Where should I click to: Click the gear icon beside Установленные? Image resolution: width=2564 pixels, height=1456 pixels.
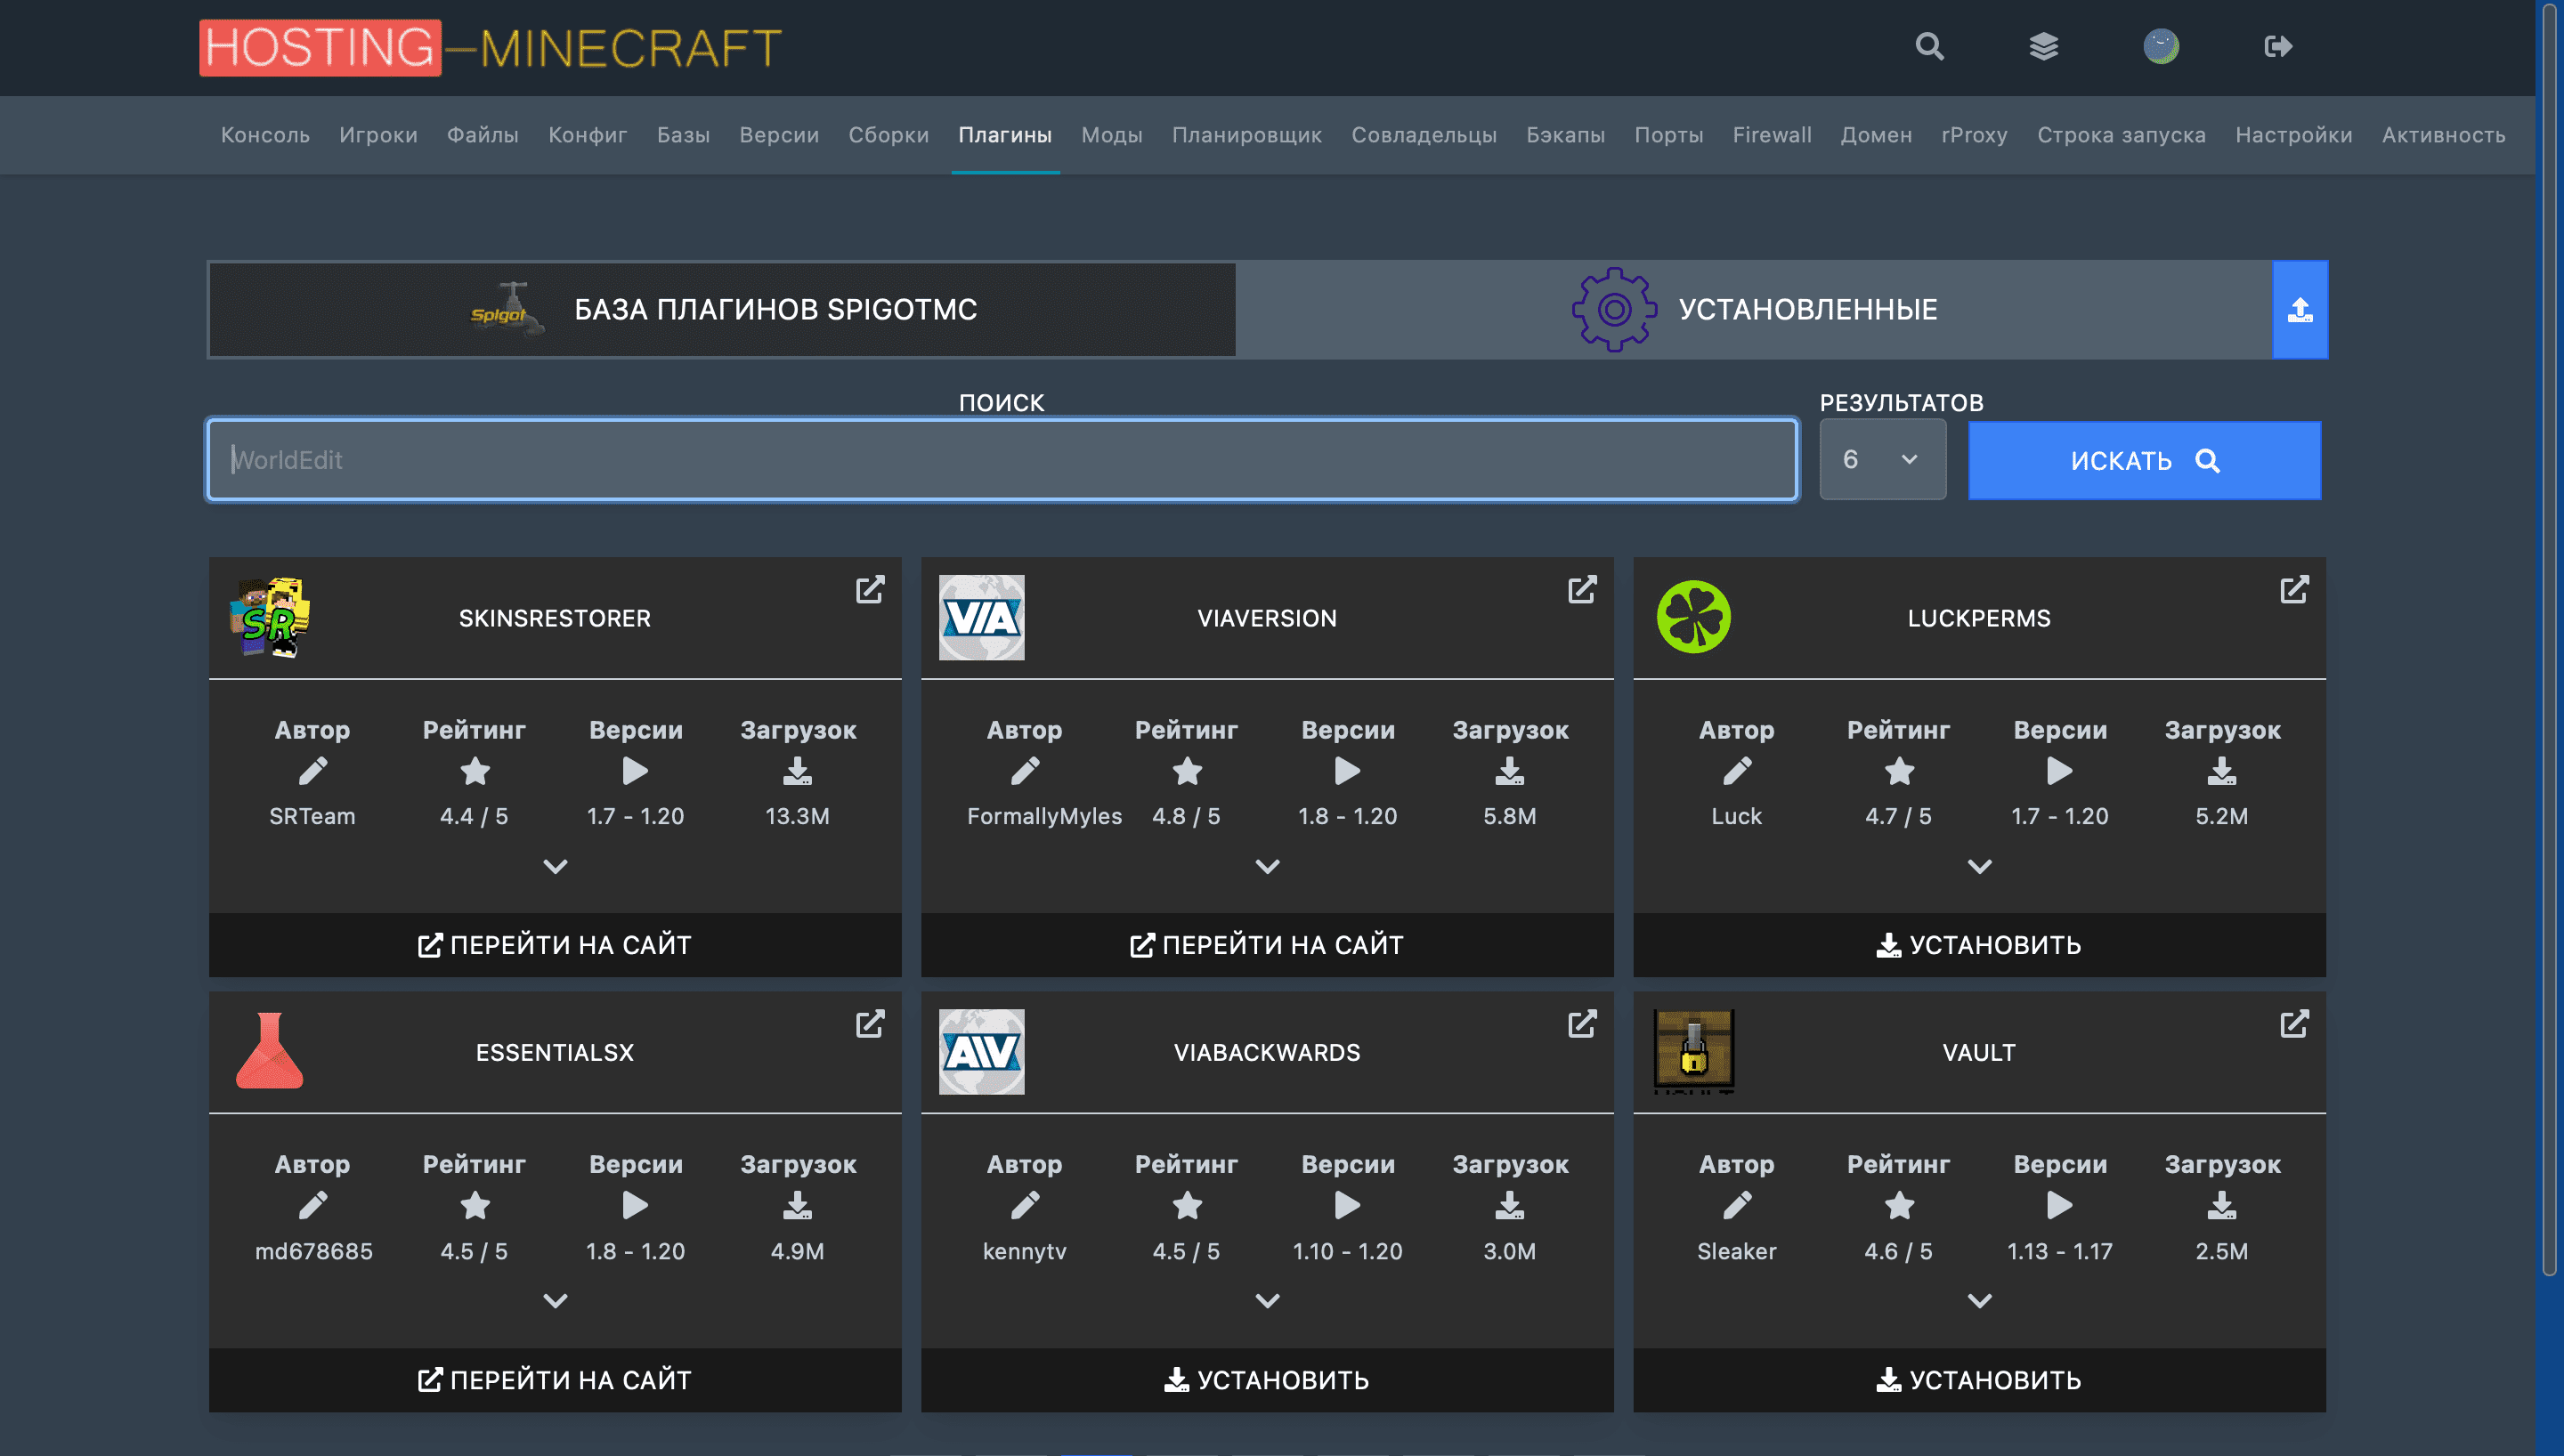pyautogui.click(x=1614, y=310)
